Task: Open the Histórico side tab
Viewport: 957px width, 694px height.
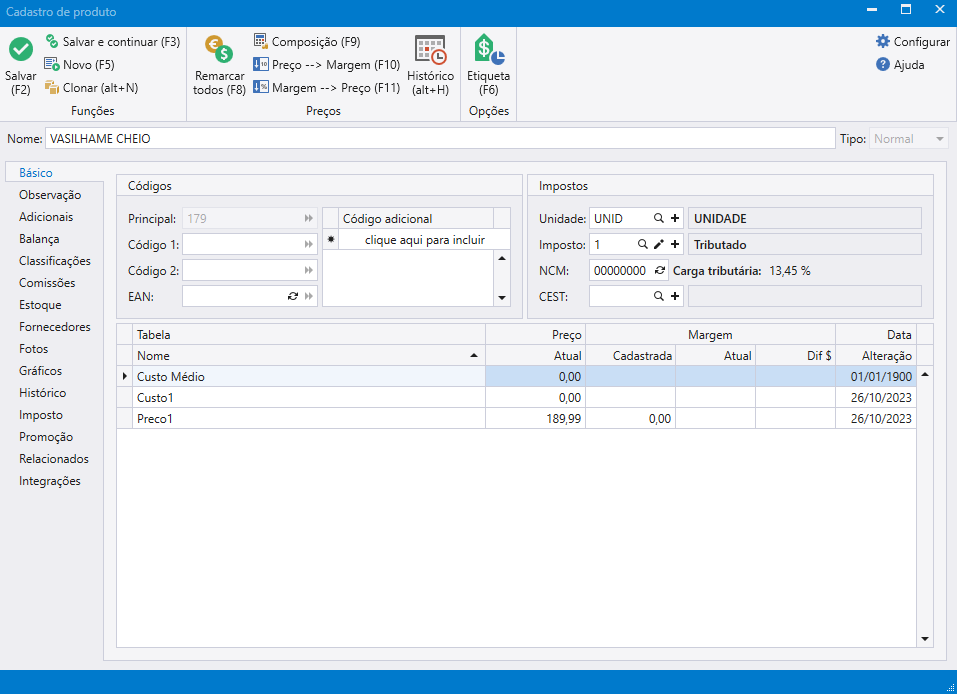Action: 43,392
